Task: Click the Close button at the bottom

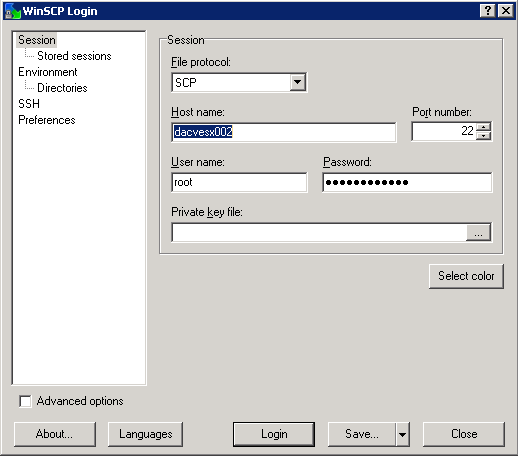Action: [x=464, y=434]
